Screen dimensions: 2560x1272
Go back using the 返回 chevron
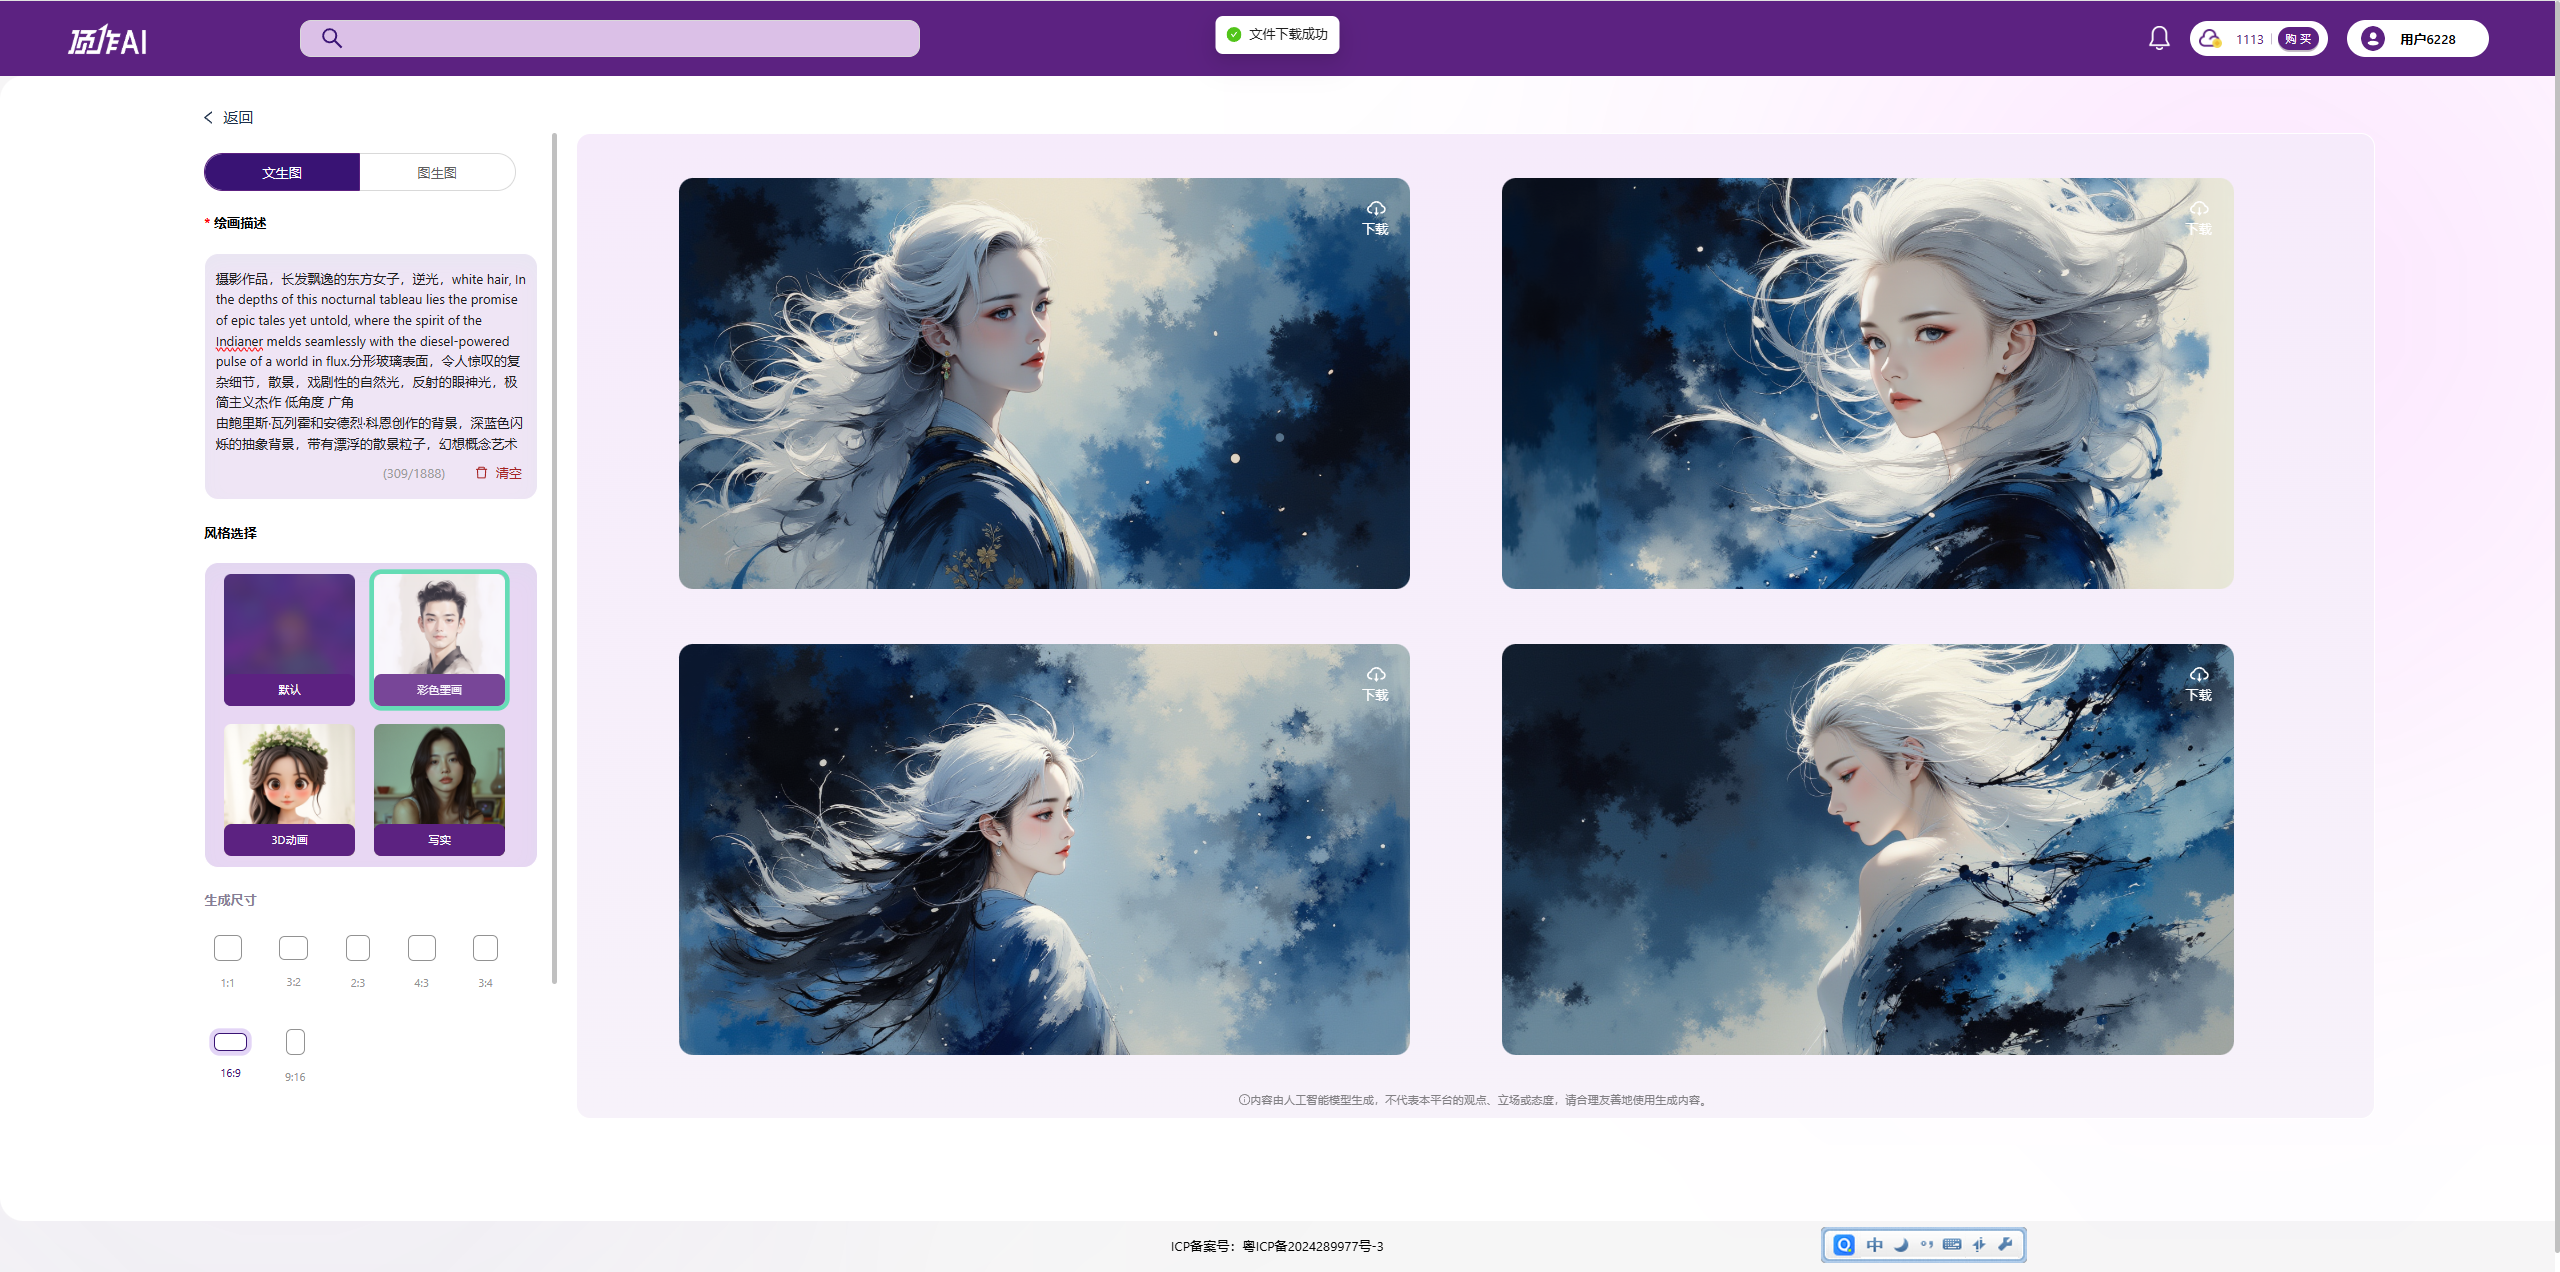click(209, 118)
